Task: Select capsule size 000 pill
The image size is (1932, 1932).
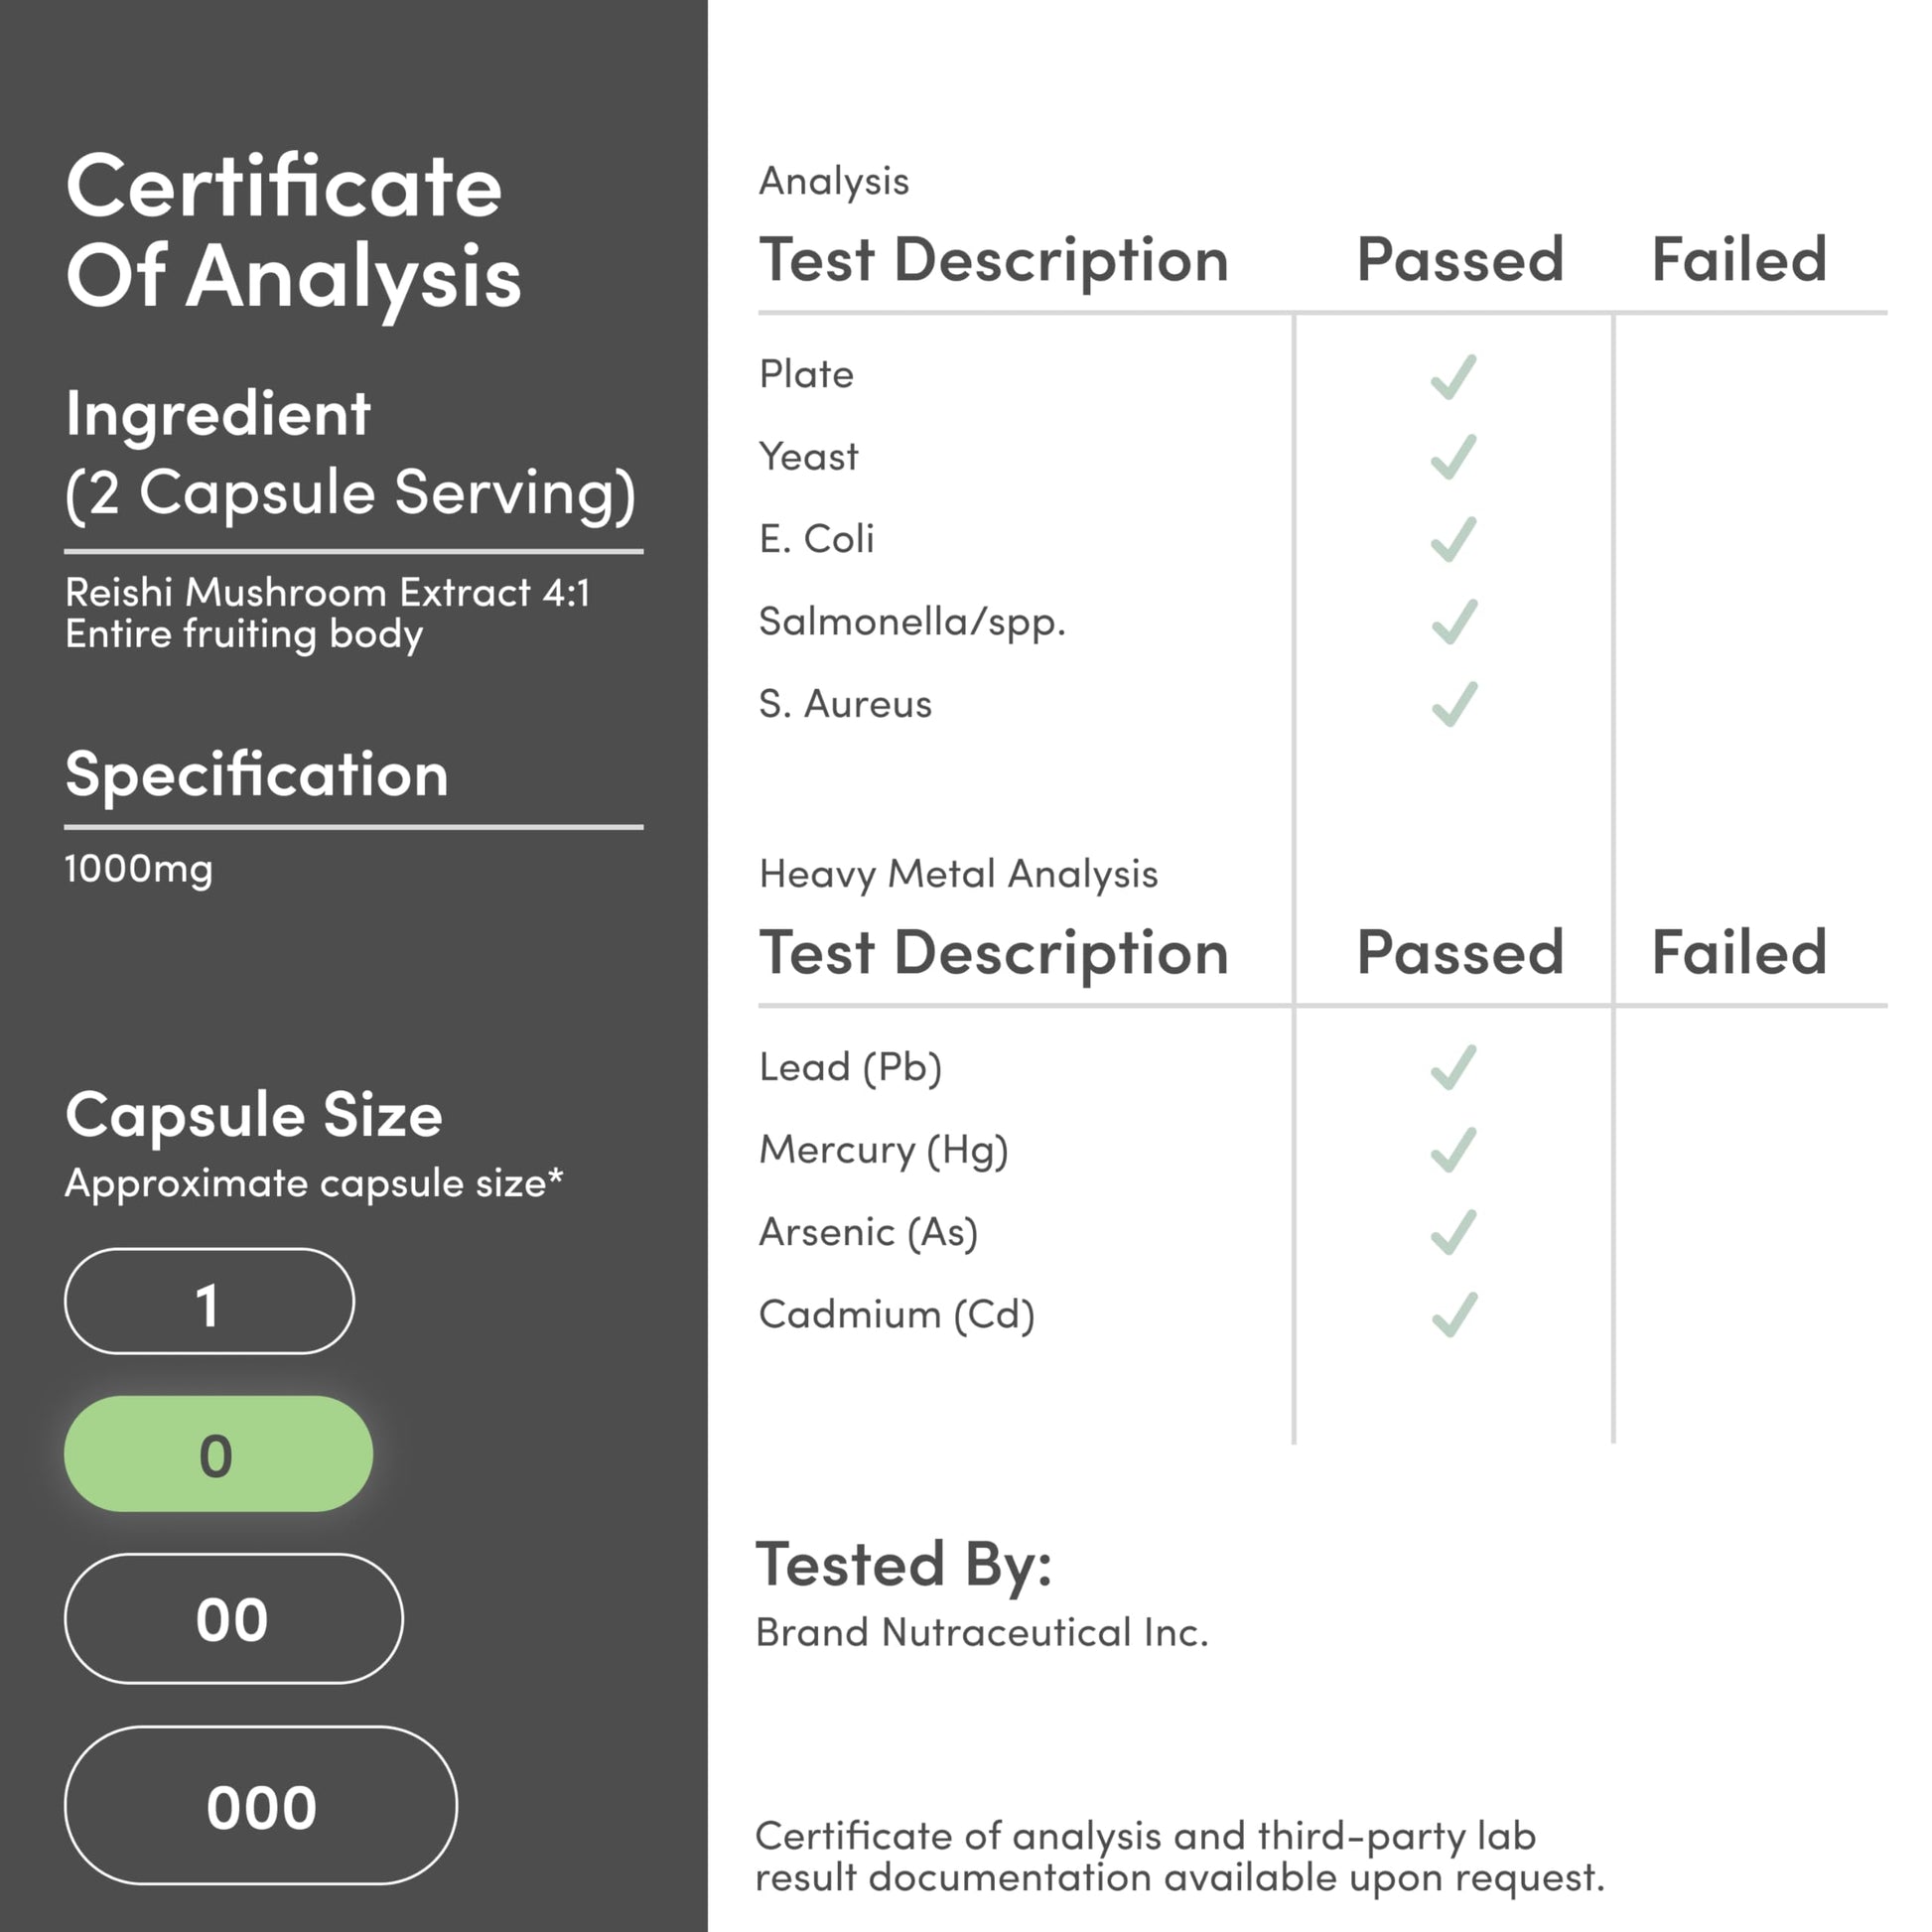Action: tap(260, 1806)
